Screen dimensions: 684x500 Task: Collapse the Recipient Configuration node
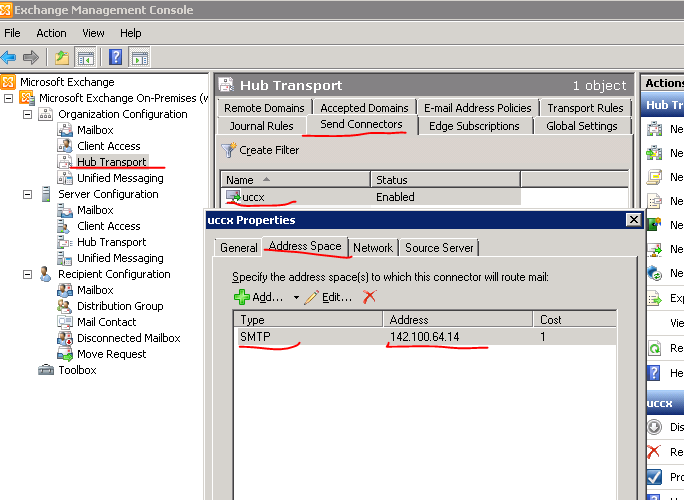point(27,274)
